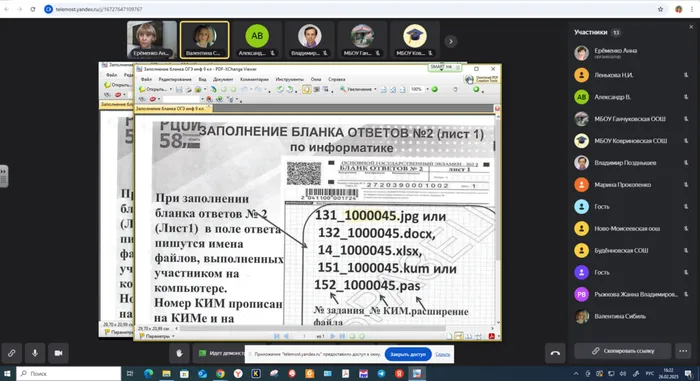The height and width of the screenshot is (381, 700).
Task: Select participant Владимир Позднышев
Action: pos(632,163)
